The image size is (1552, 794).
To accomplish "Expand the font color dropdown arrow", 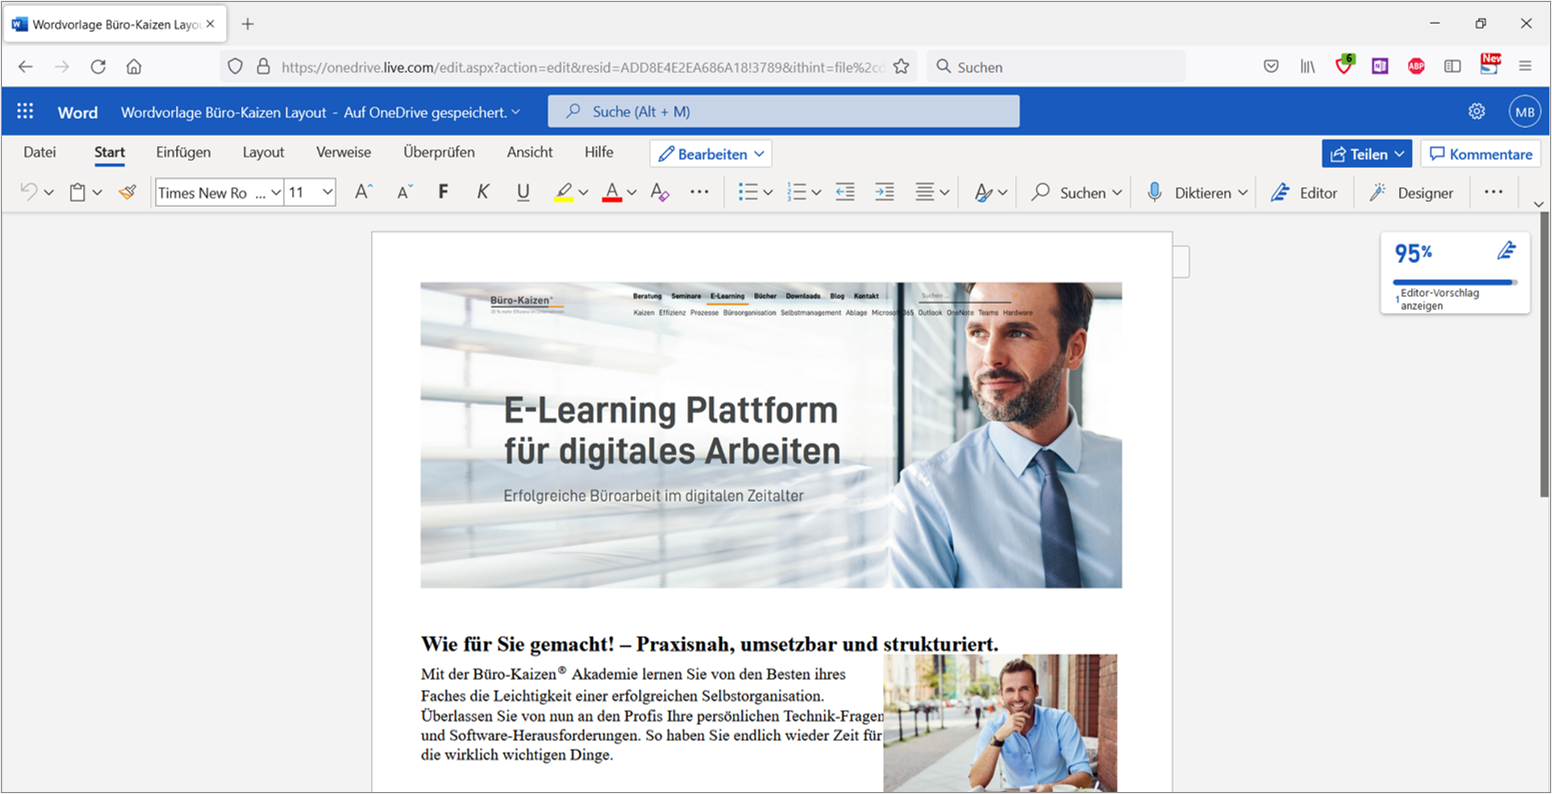I will click(x=632, y=193).
